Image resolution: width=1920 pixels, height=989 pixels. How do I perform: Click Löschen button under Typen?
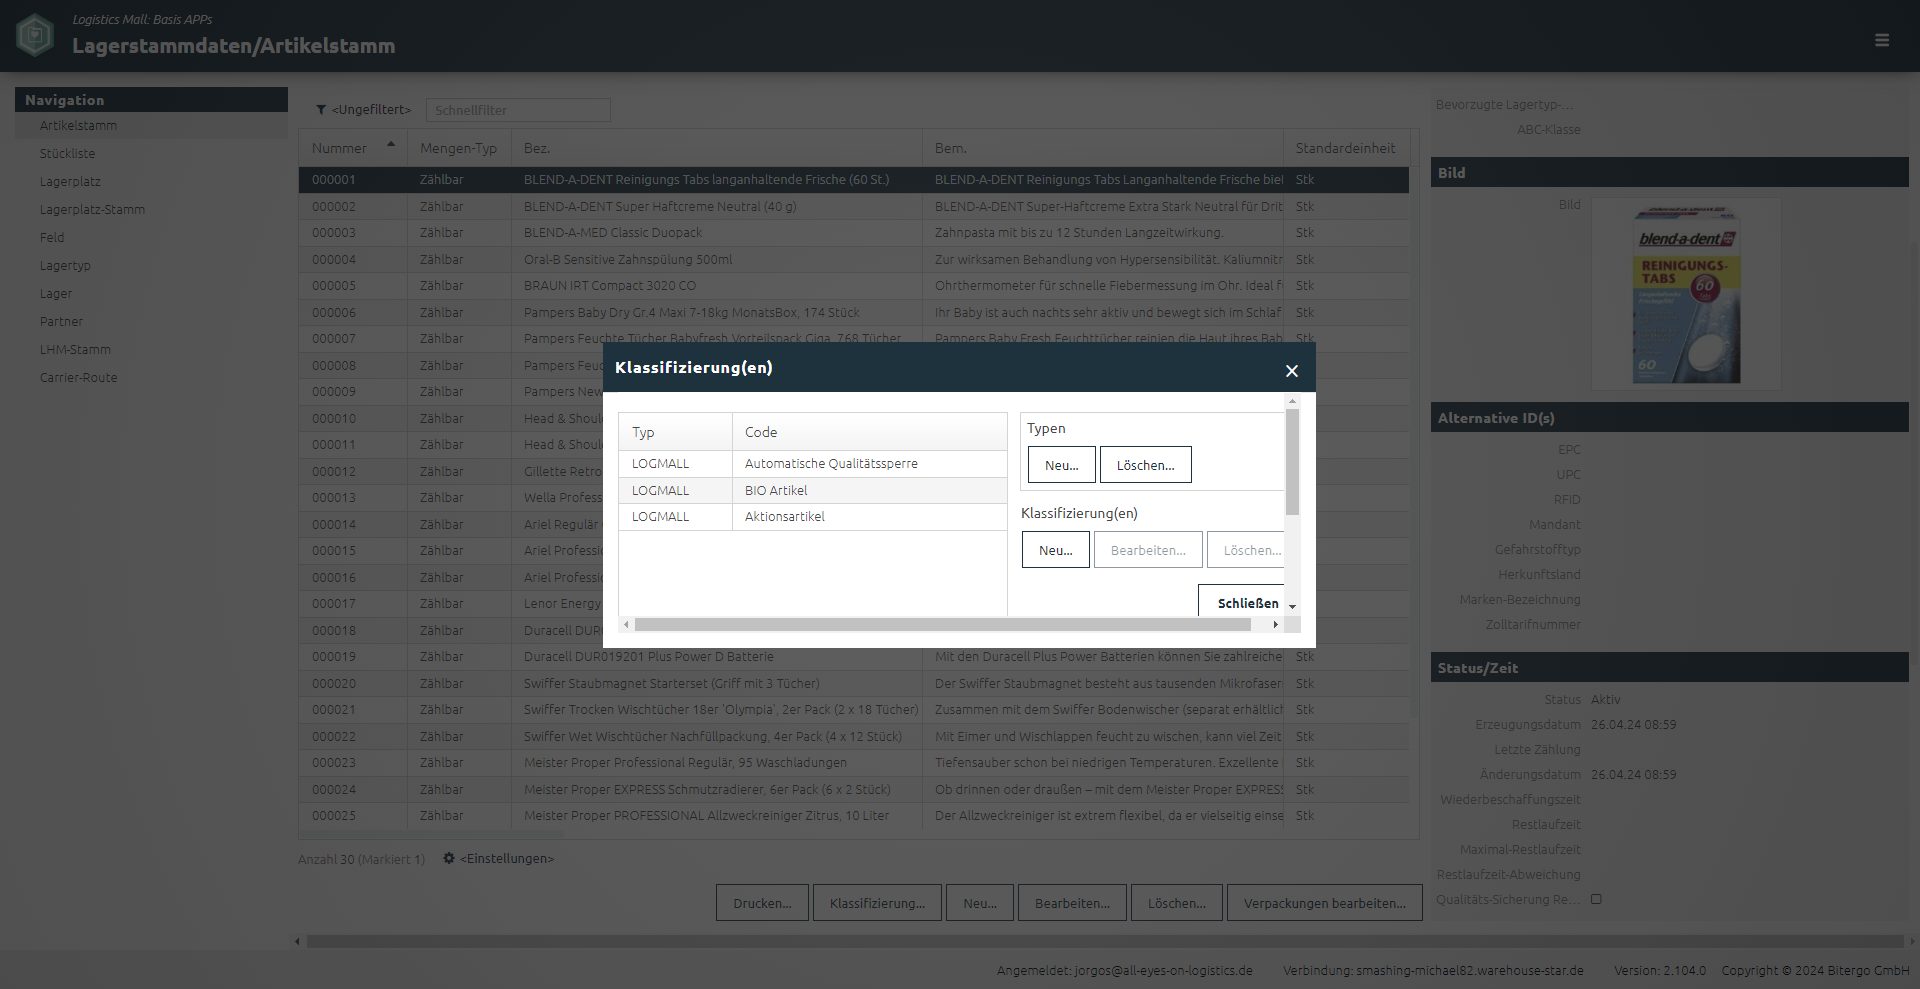(x=1146, y=465)
